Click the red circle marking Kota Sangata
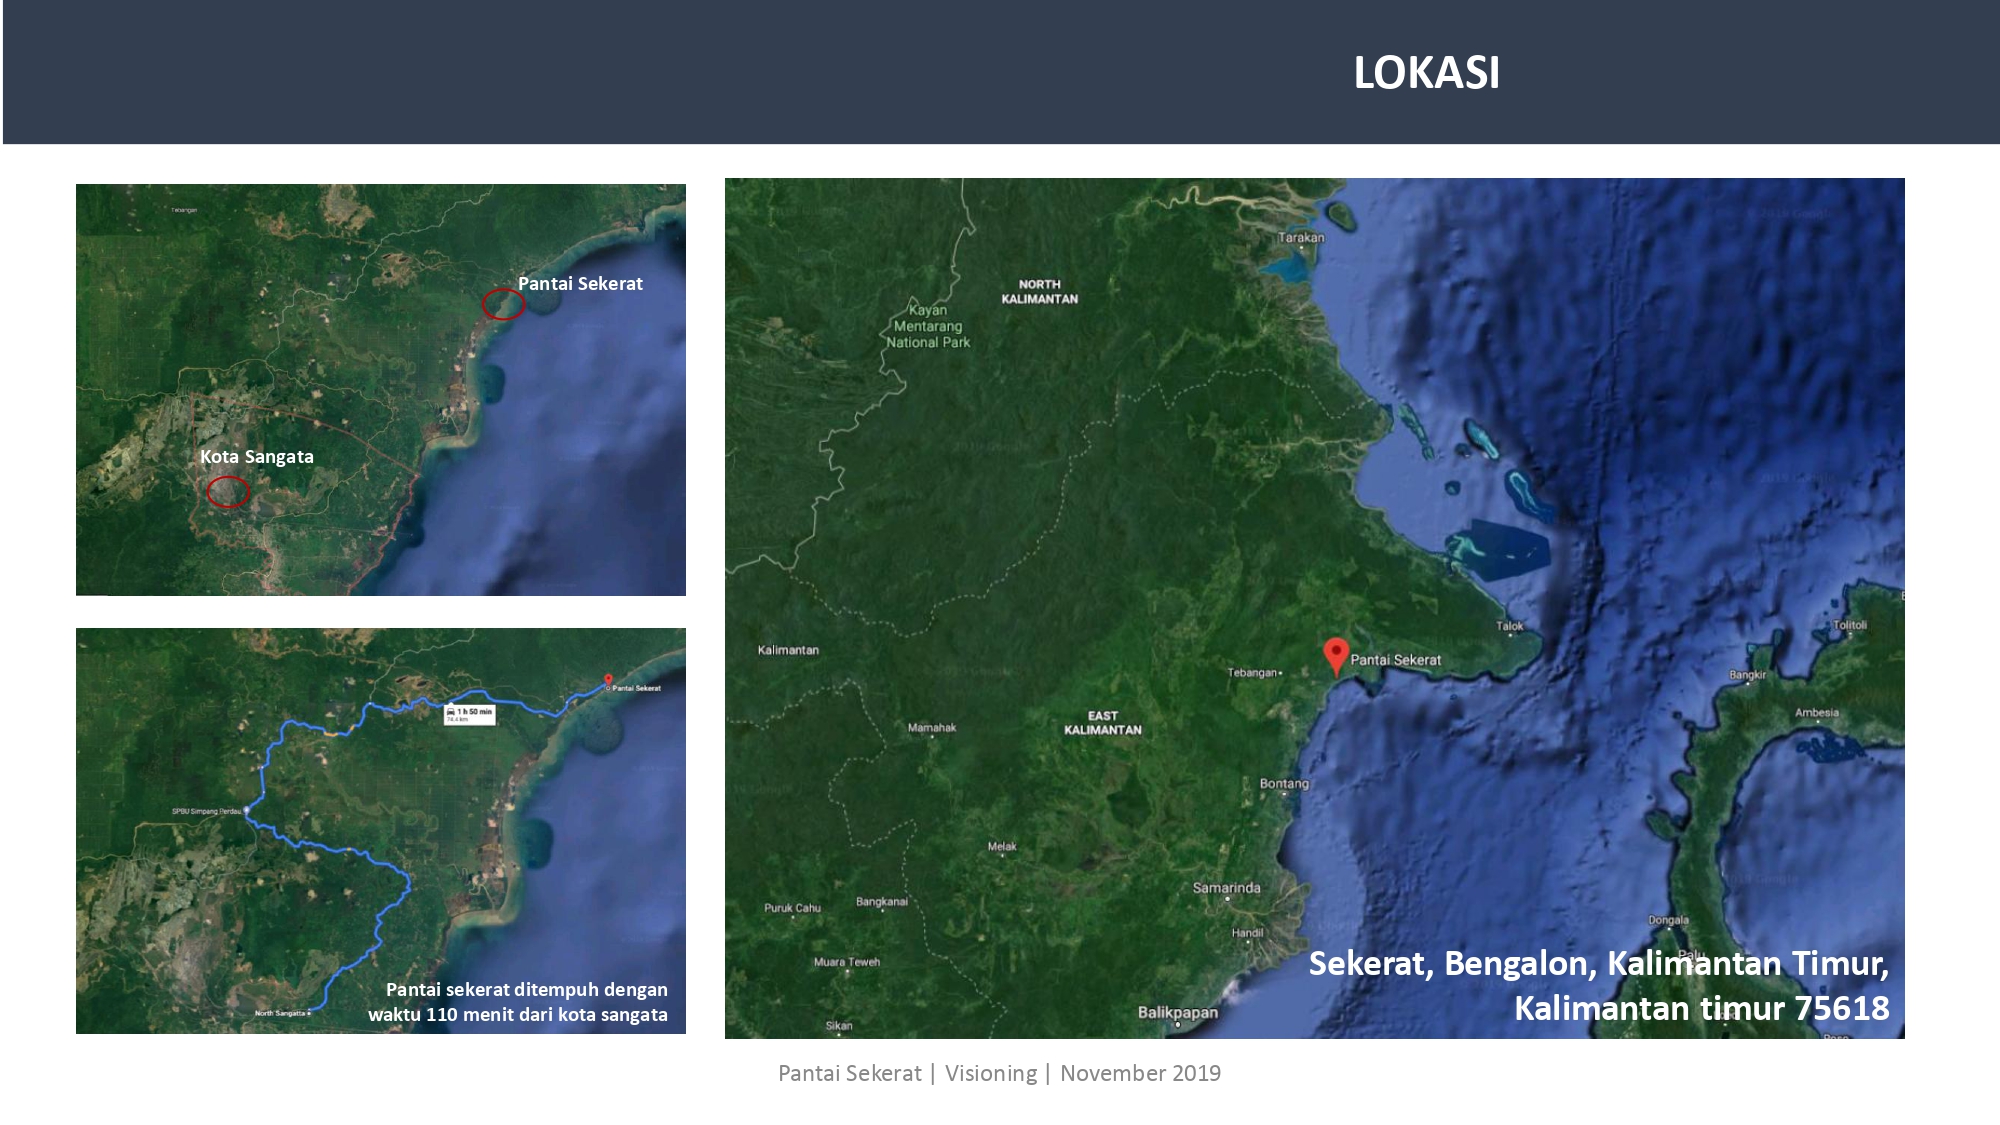The height and width of the screenshot is (1125, 2000). pyautogui.click(x=228, y=492)
